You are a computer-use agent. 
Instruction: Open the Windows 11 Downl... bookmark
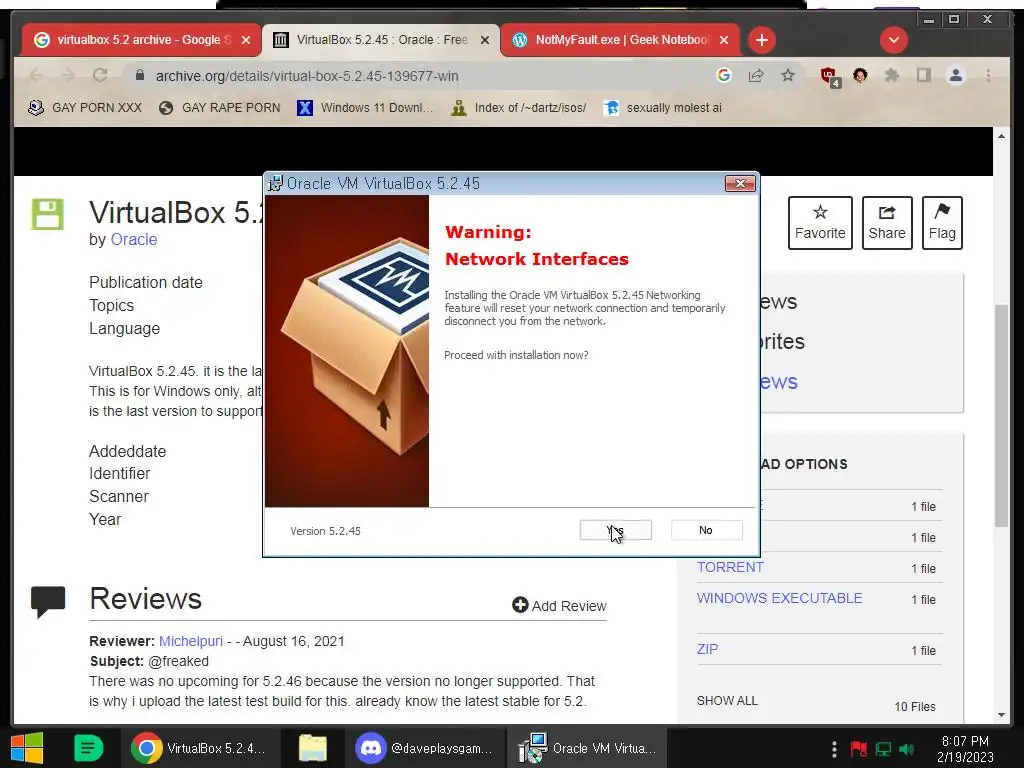365,108
